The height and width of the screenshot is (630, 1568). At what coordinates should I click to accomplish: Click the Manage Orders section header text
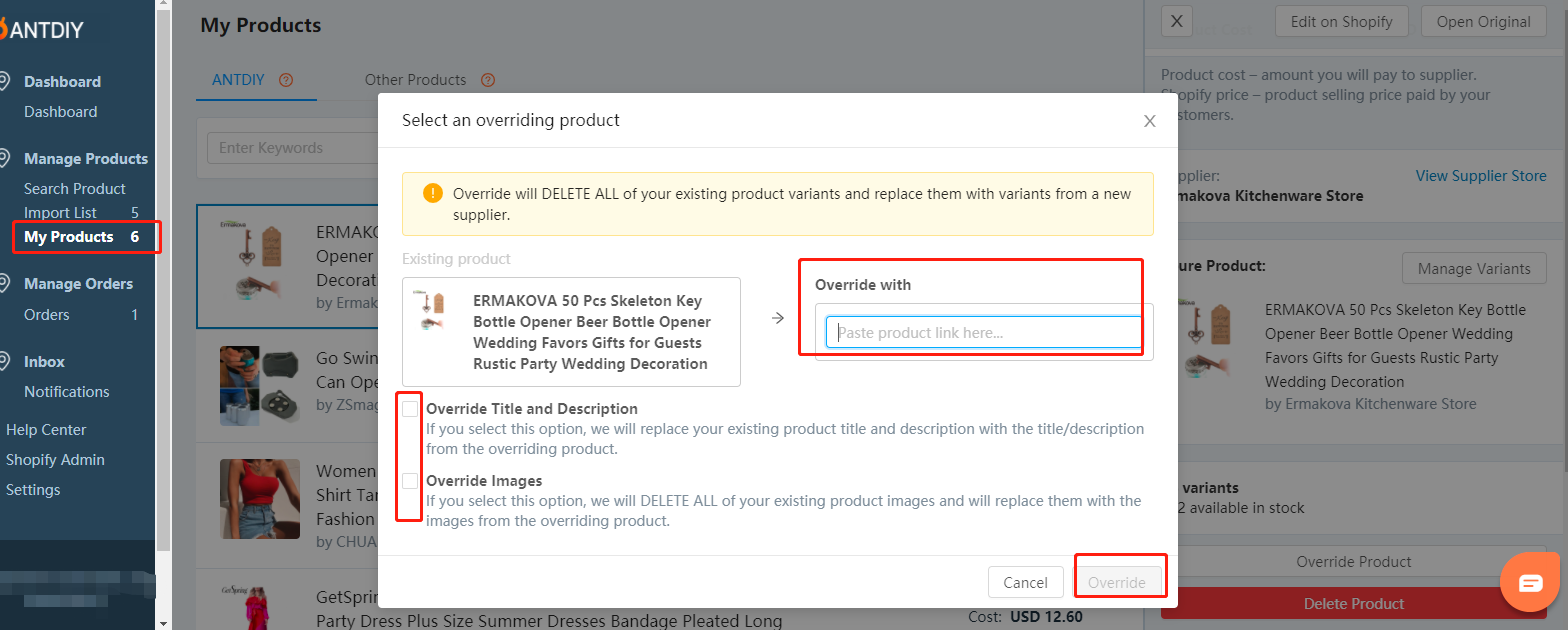(78, 284)
